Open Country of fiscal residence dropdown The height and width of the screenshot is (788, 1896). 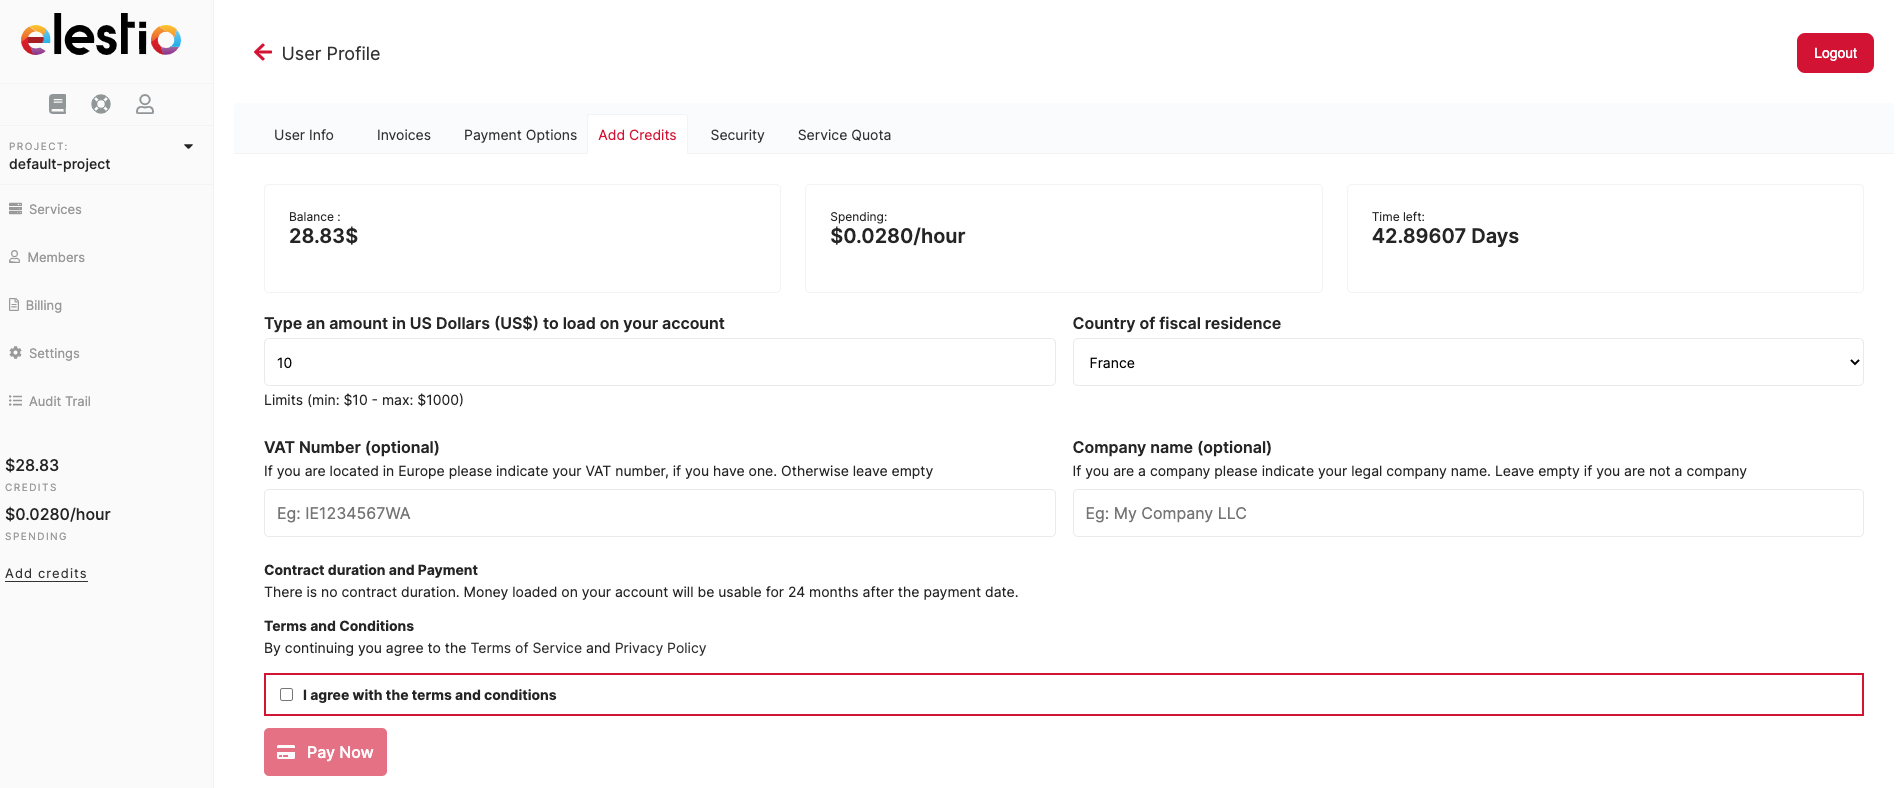[x=1467, y=363]
